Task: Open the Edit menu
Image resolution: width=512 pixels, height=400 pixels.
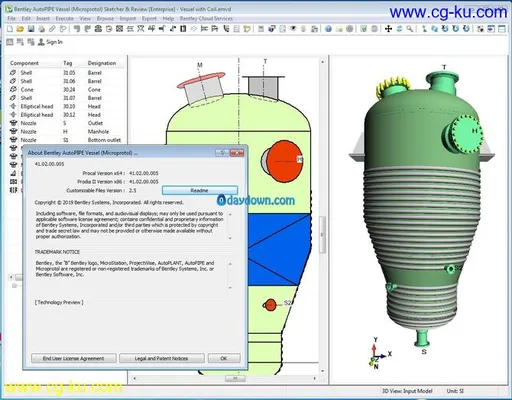Action: (x=26, y=18)
